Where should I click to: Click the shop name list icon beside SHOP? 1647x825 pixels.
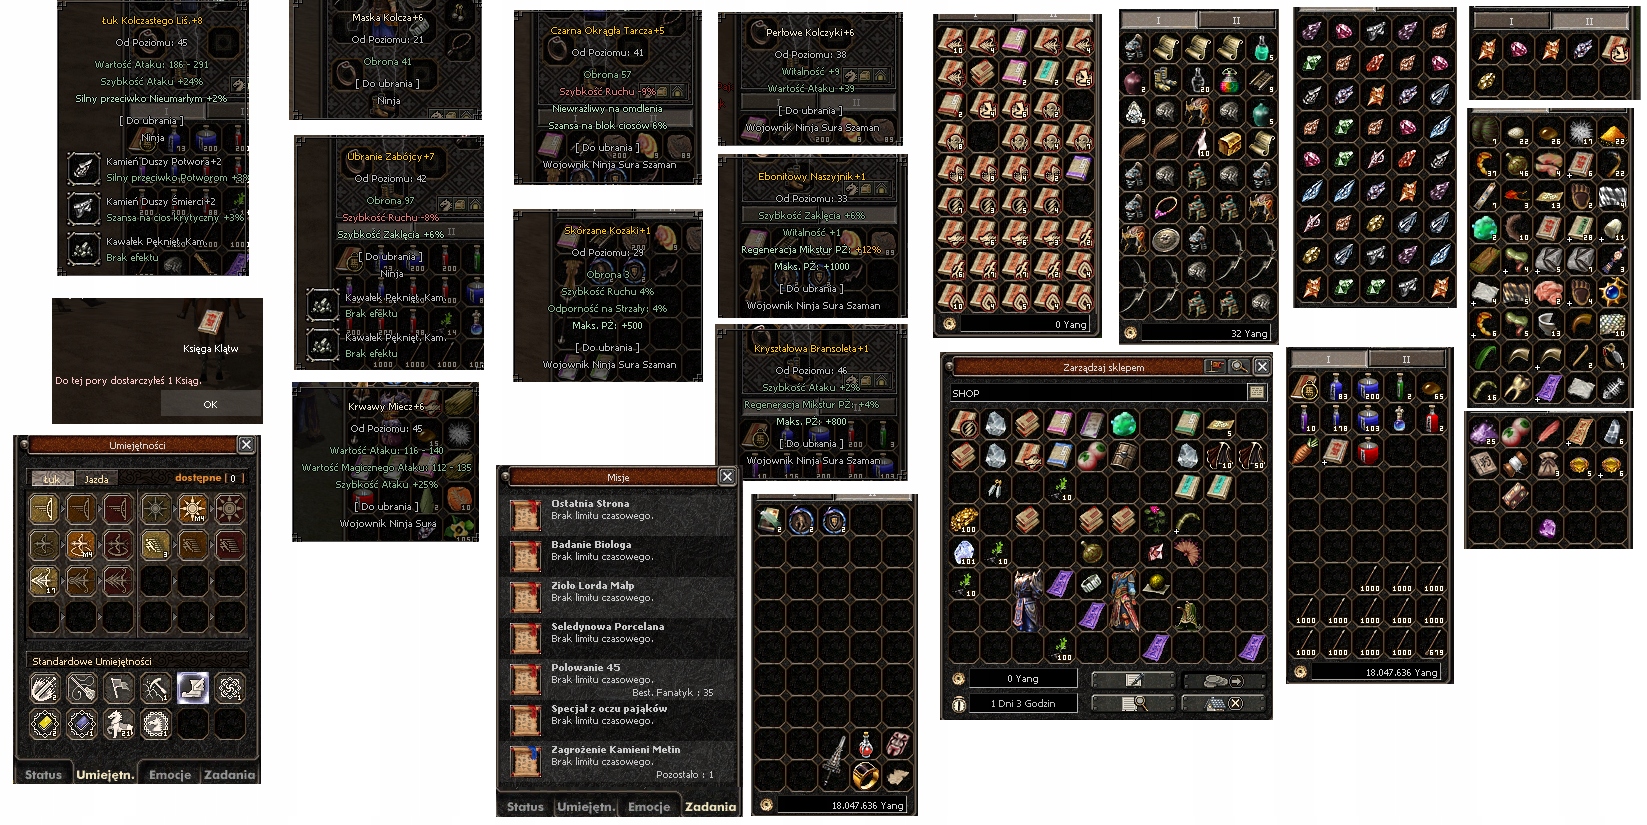click(x=1256, y=393)
